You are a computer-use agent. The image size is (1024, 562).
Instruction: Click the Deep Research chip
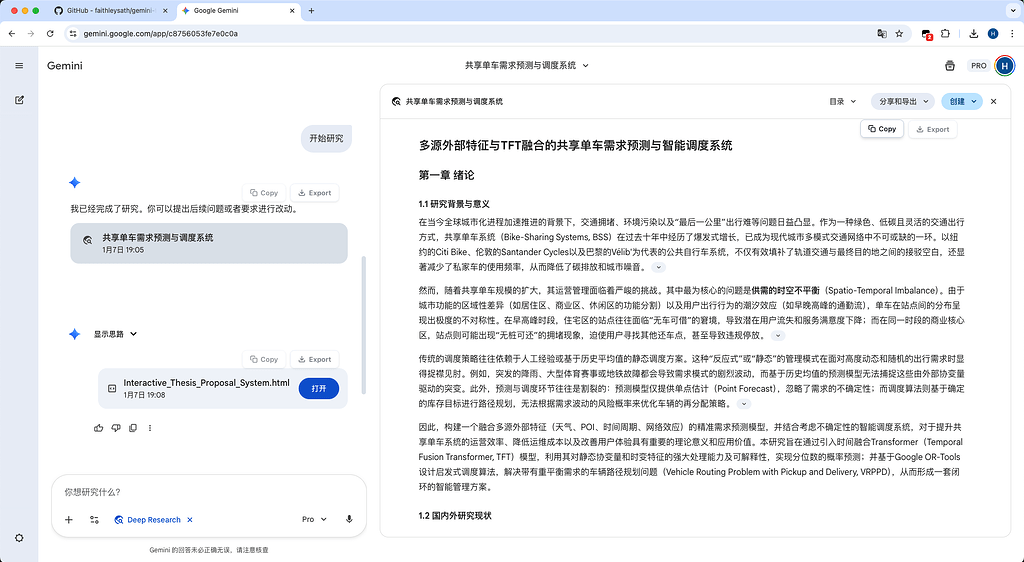pos(148,520)
